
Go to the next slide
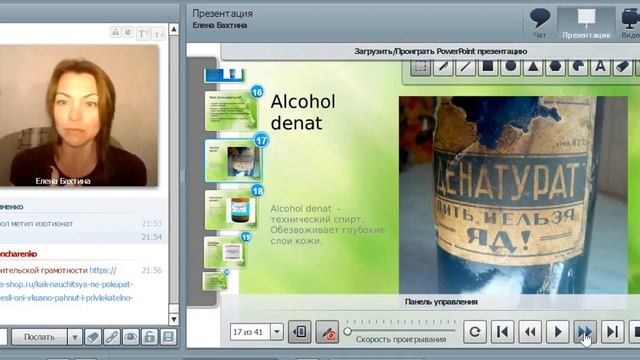[x=585, y=332]
